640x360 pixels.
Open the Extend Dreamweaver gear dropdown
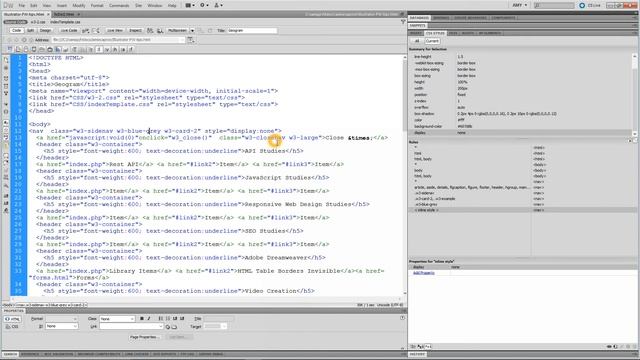[x=204, y=5]
